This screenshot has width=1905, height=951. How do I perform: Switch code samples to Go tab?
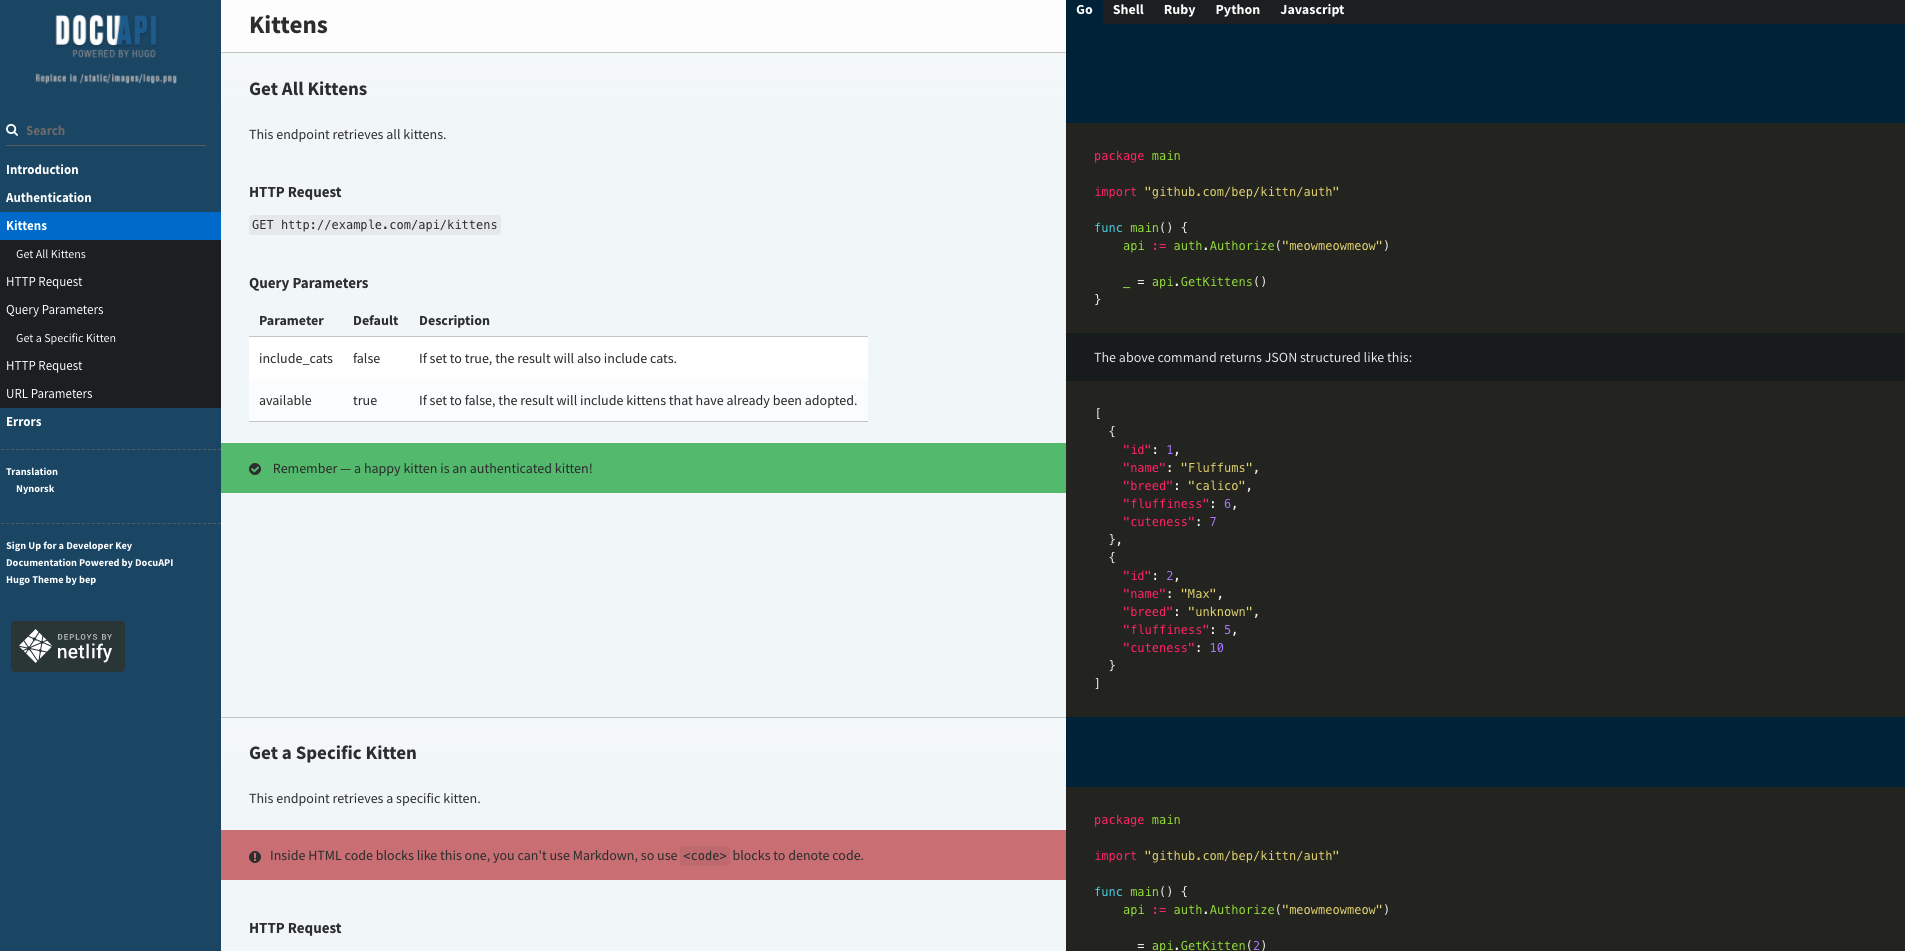[1084, 10]
